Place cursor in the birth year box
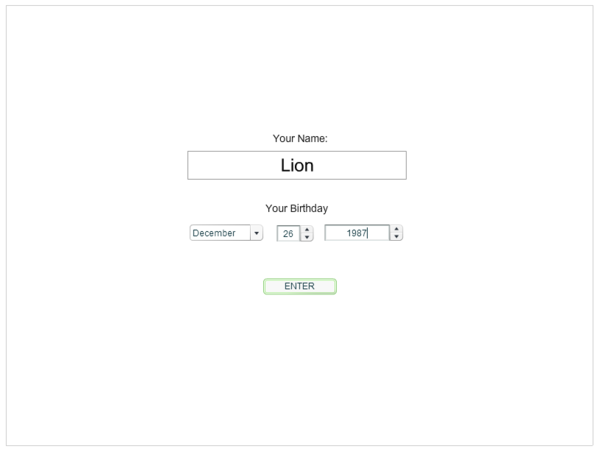The image size is (600, 449). click(x=356, y=233)
